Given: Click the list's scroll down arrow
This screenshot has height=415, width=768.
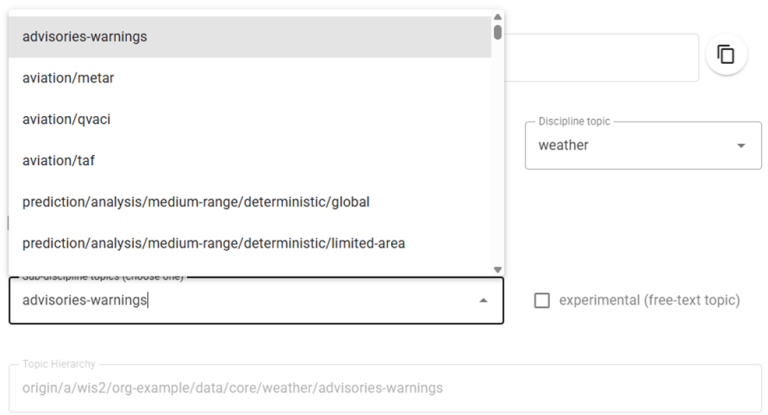Looking at the screenshot, I should tap(498, 269).
